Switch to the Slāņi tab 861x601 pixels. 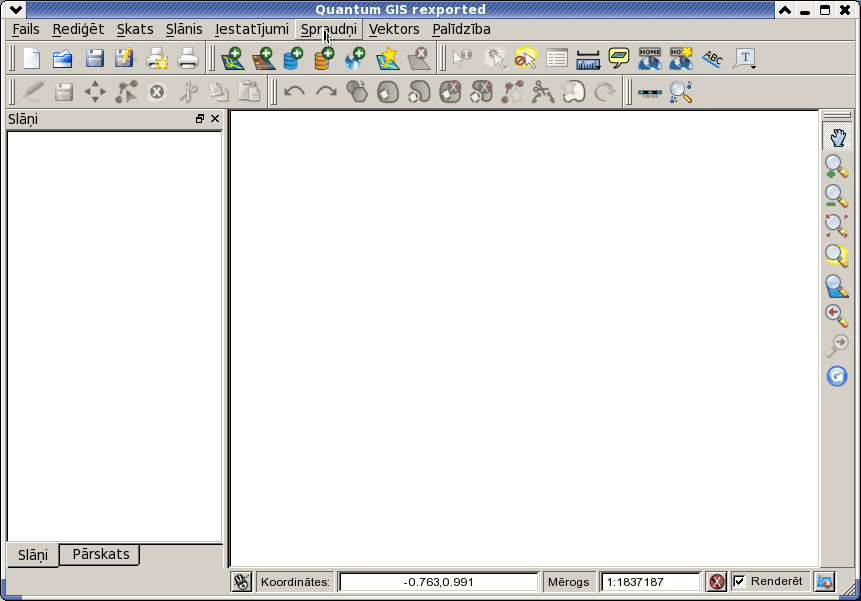[33, 555]
